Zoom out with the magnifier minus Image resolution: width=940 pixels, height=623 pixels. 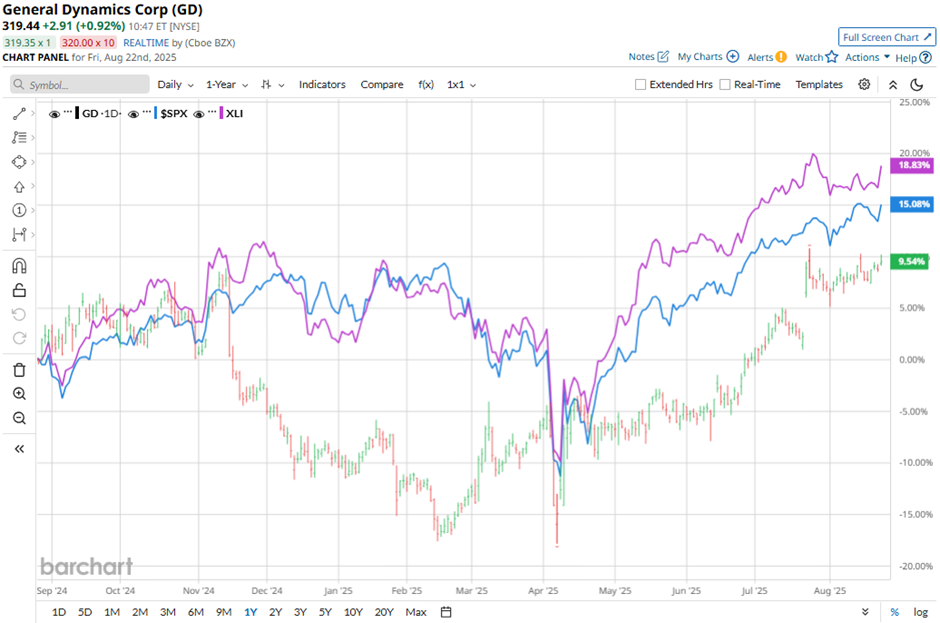point(19,418)
